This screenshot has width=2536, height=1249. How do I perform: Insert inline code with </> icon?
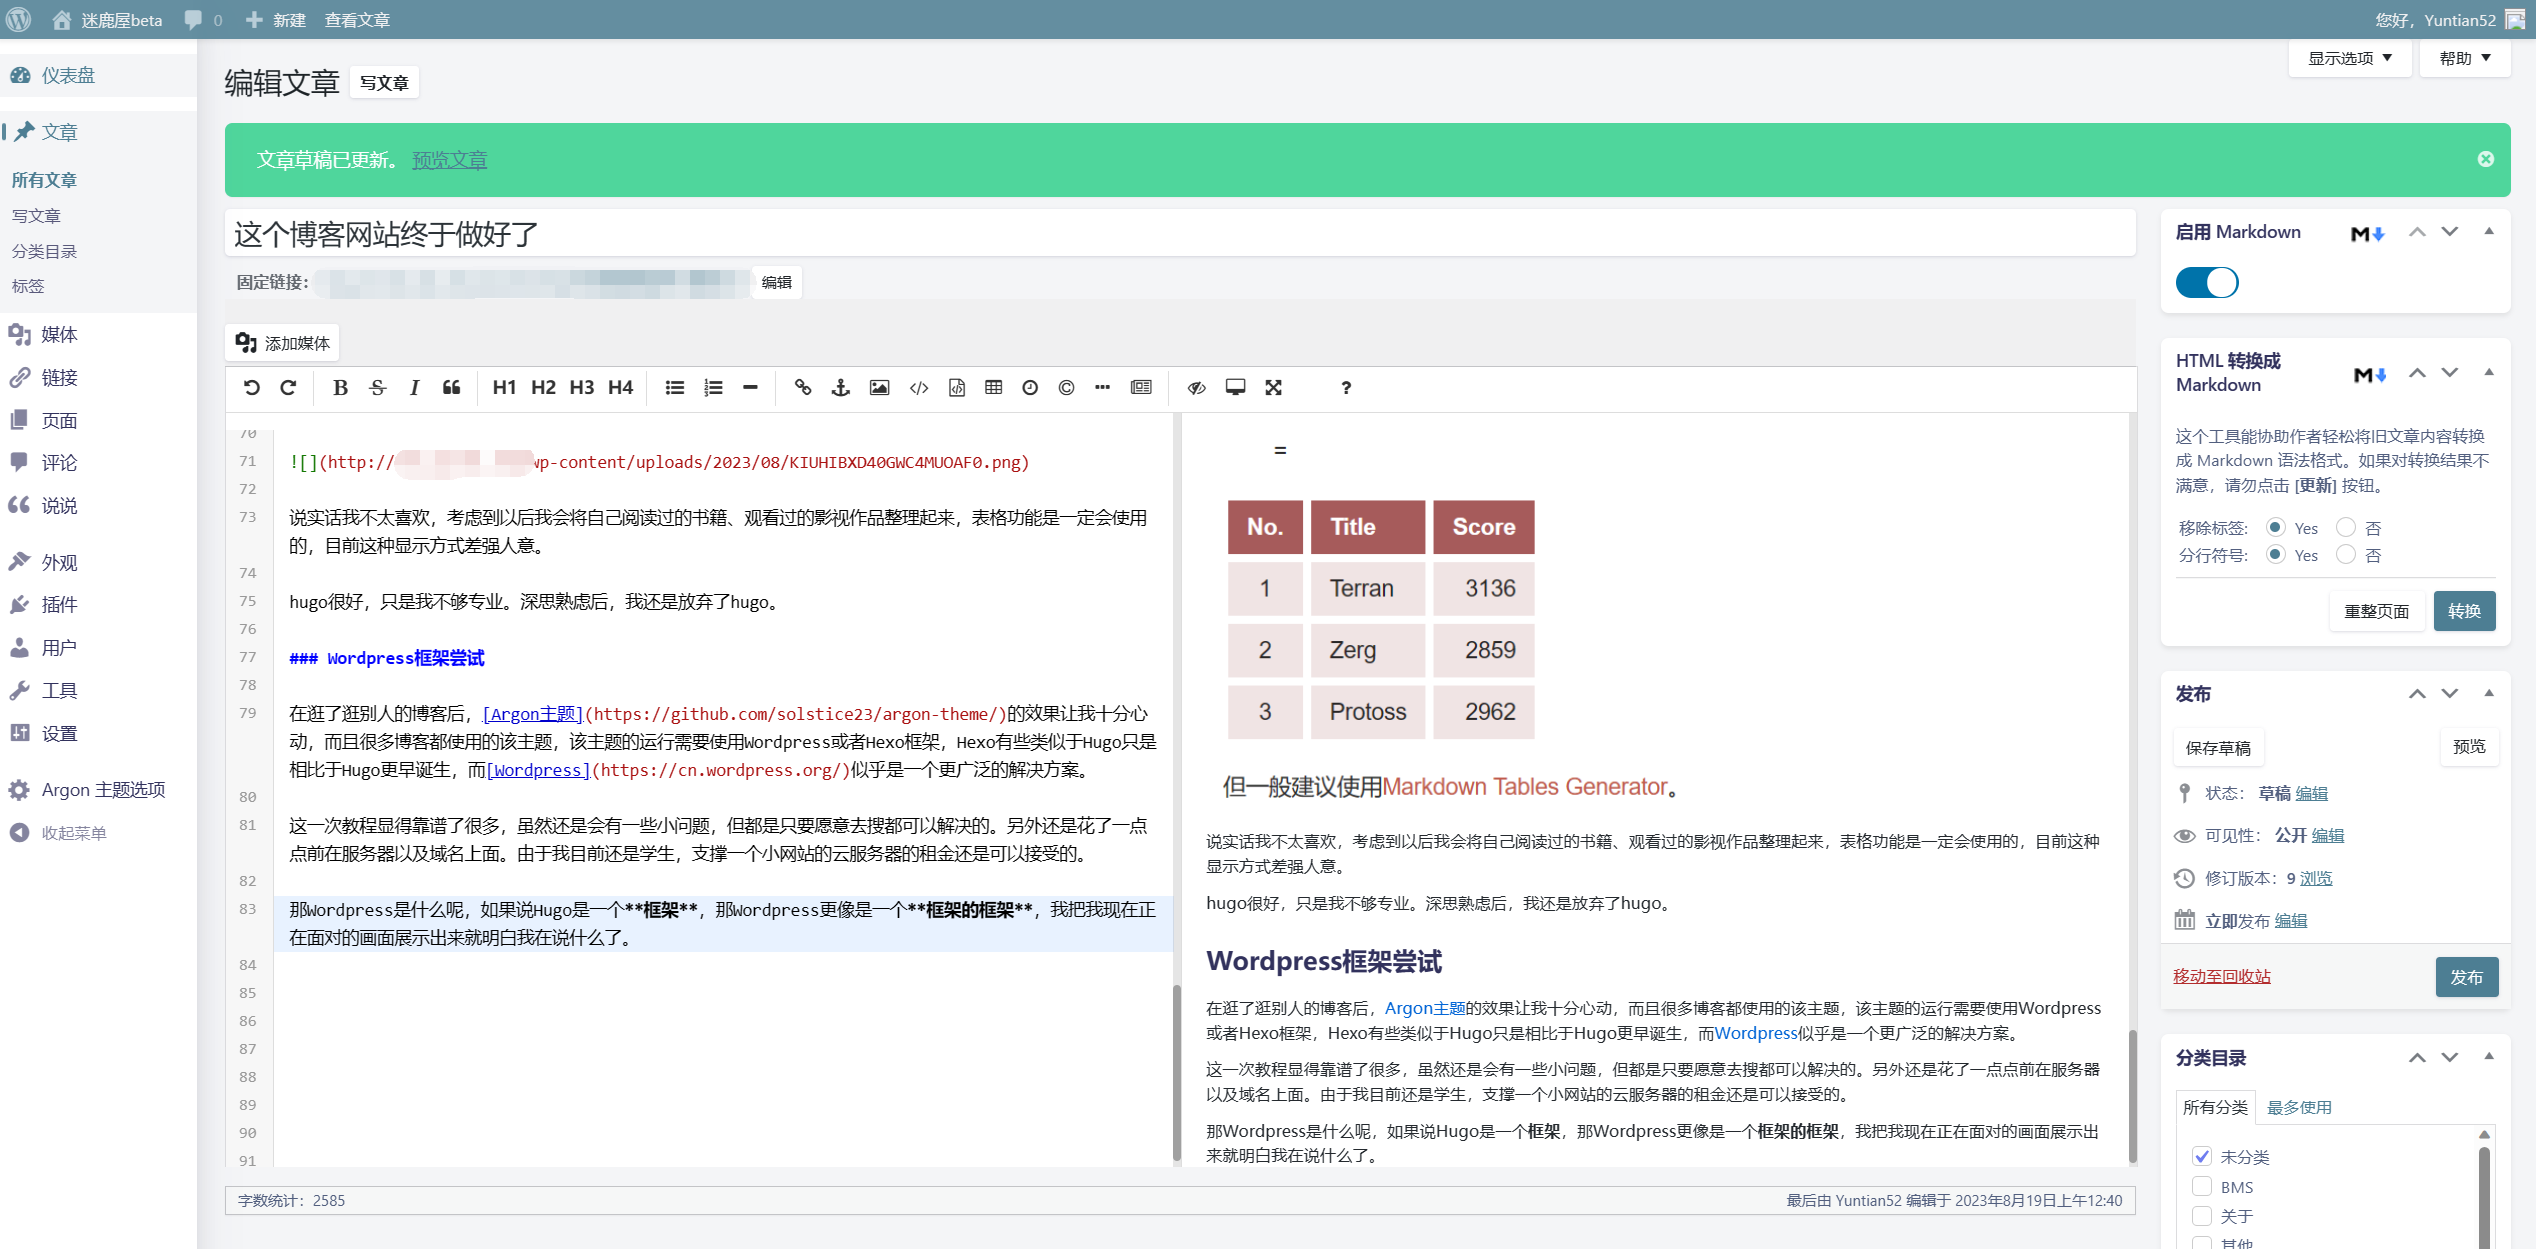click(918, 388)
